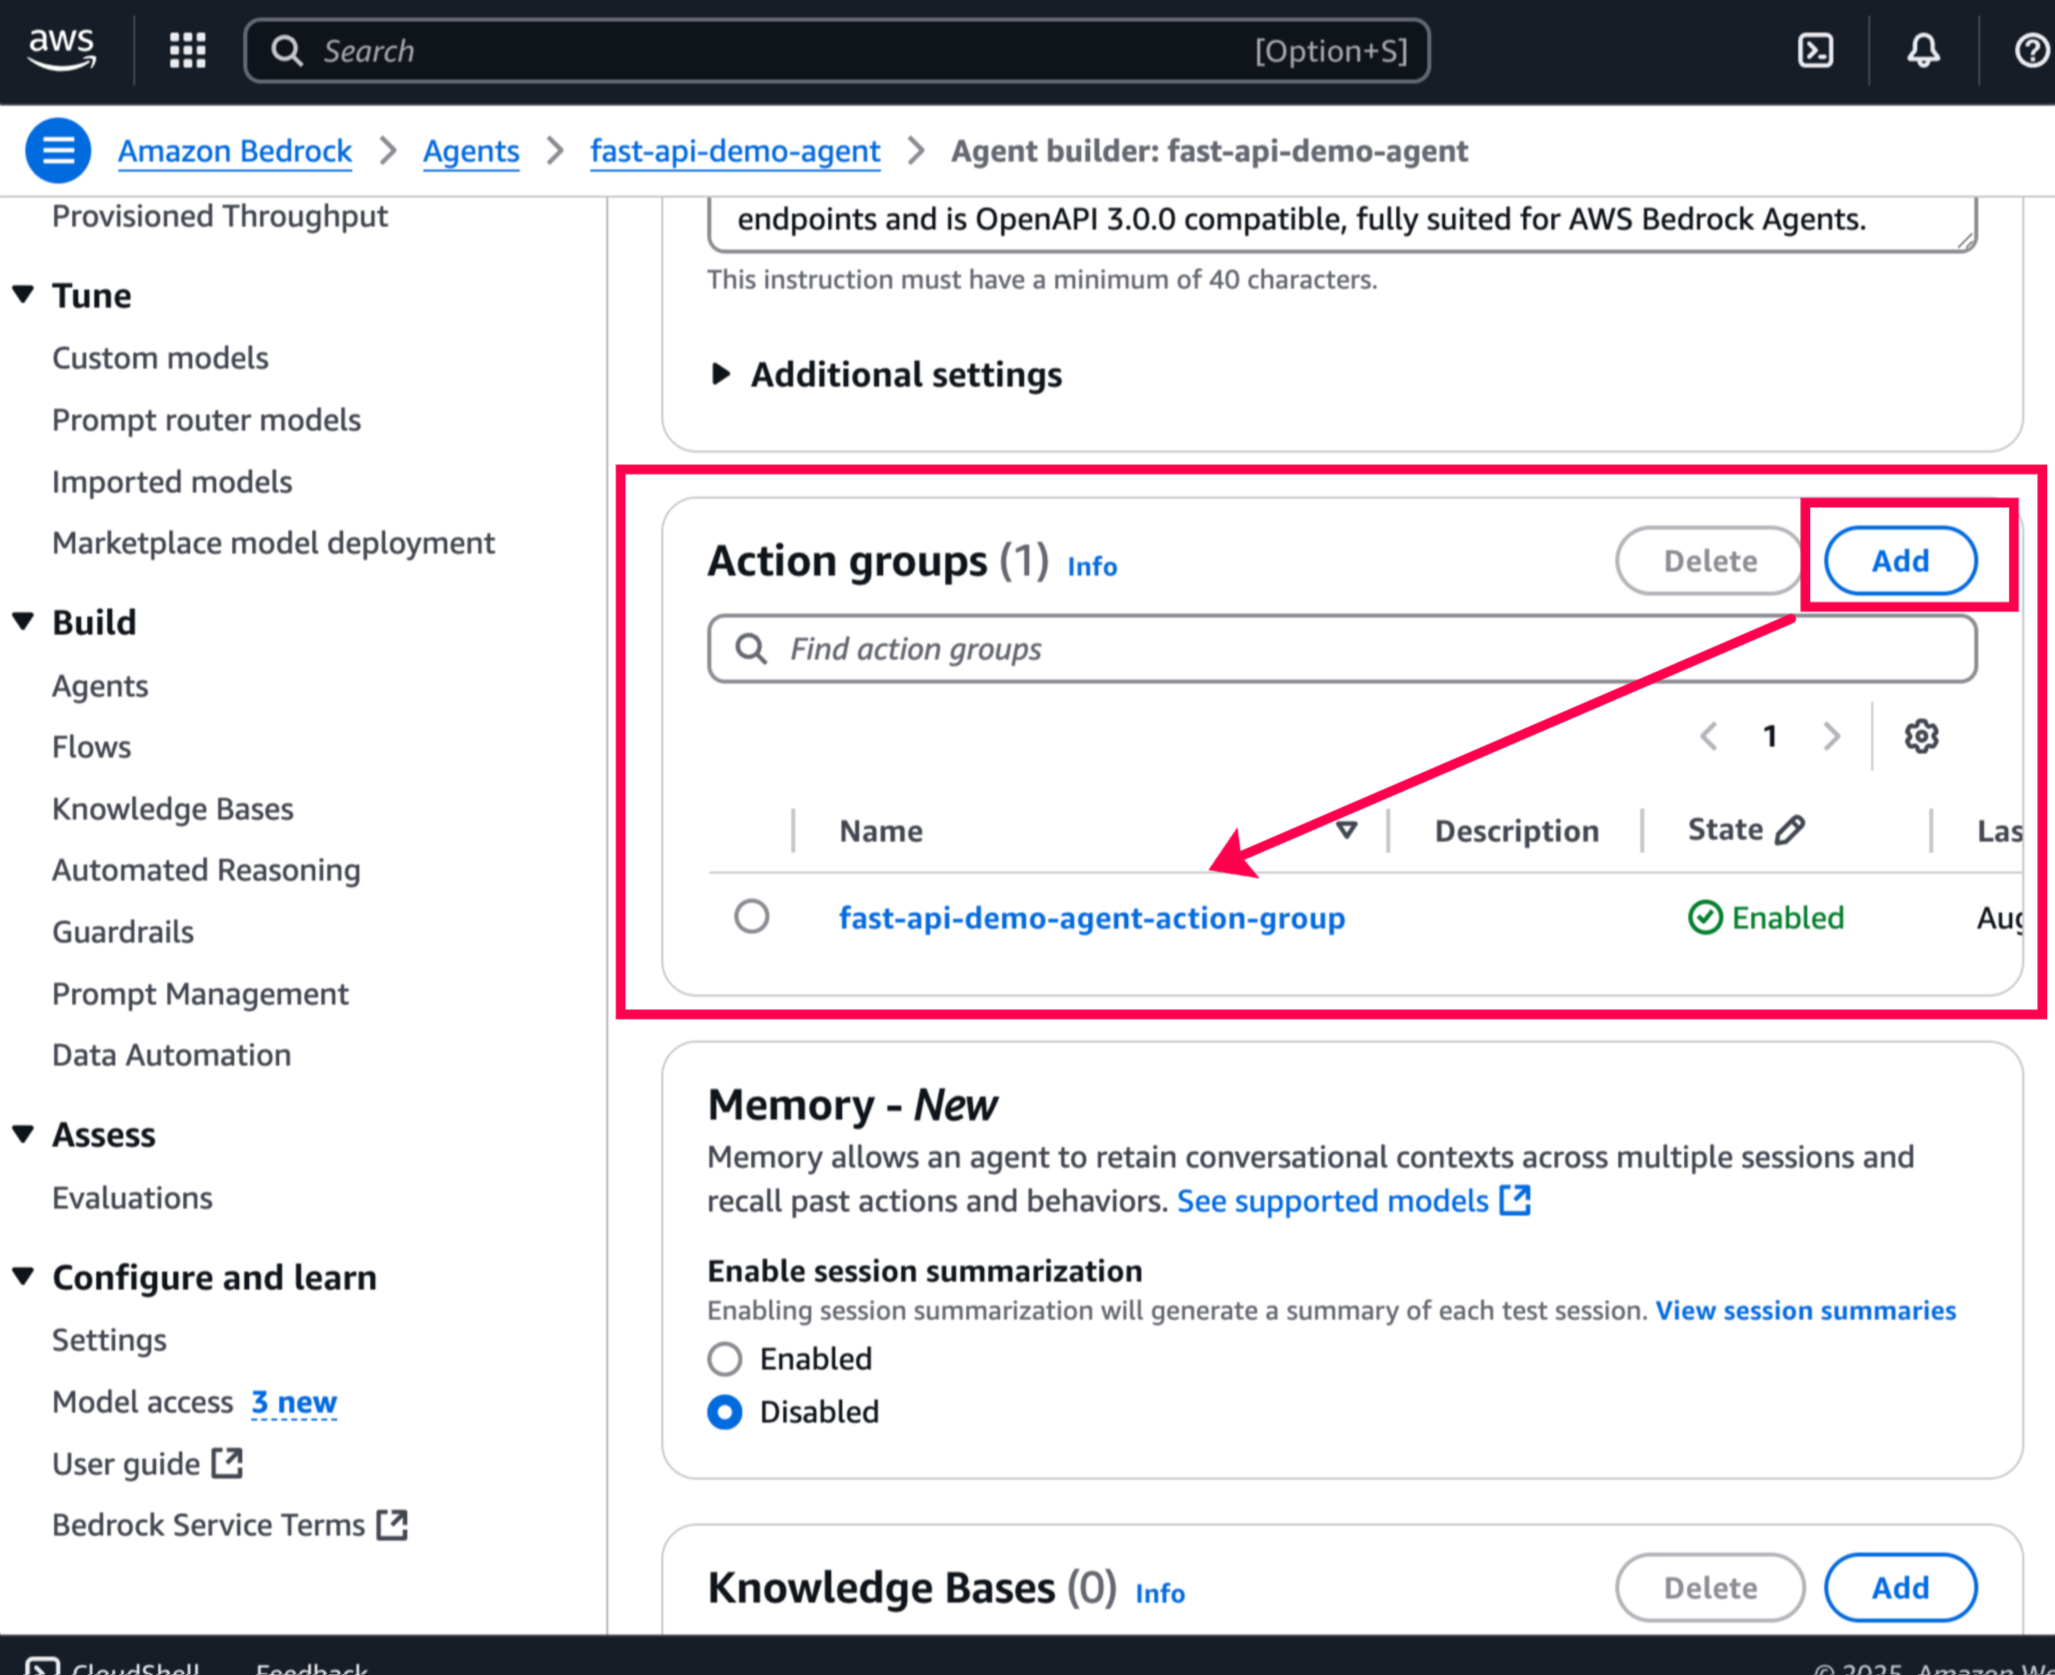Viewport: 2055px width, 1675px height.
Task: Open Guardrails in the sidebar
Action: coord(122,932)
